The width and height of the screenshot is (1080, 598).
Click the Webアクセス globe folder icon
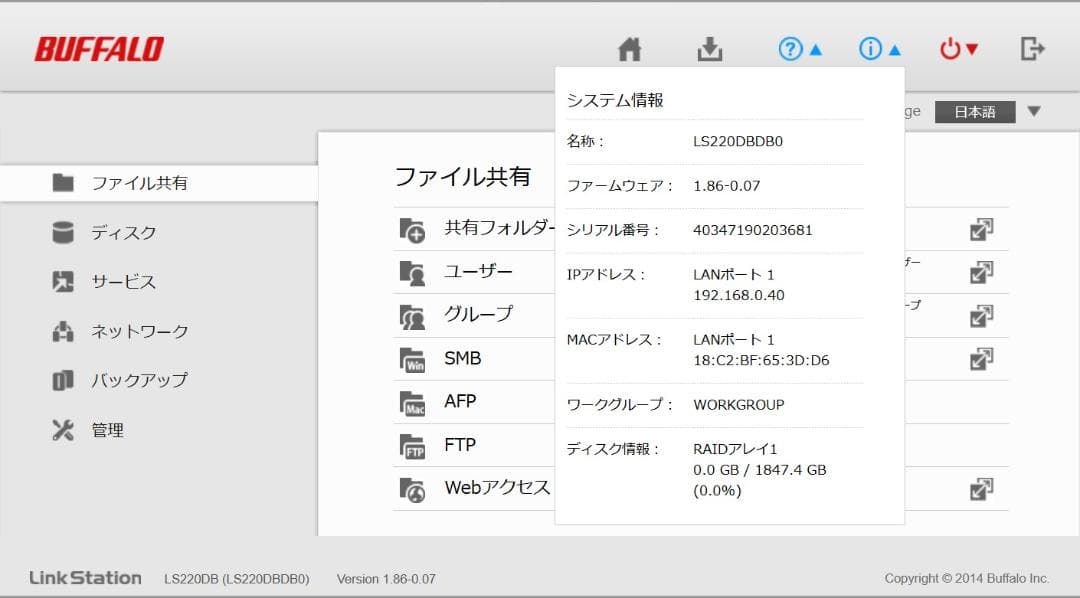pyautogui.click(x=413, y=490)
